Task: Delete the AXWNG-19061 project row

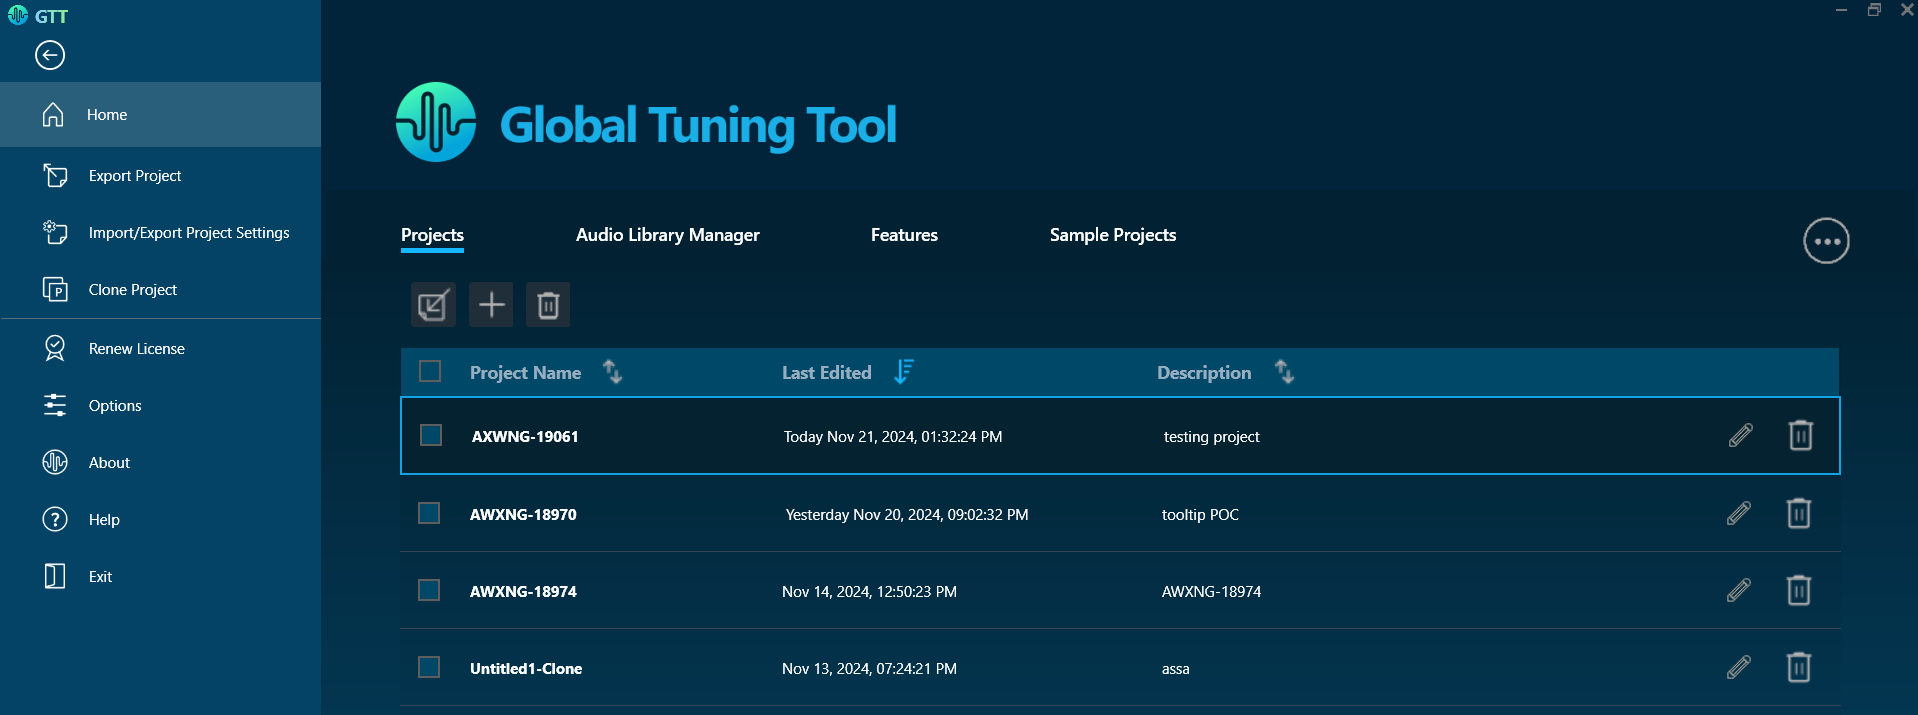Action: click(1800, 435)
